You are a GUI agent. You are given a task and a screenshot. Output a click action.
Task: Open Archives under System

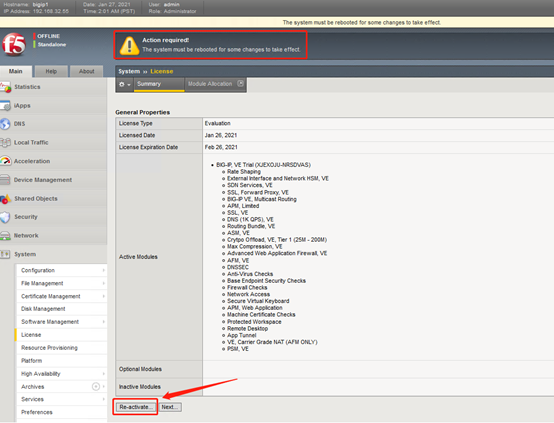click(61, 387)
